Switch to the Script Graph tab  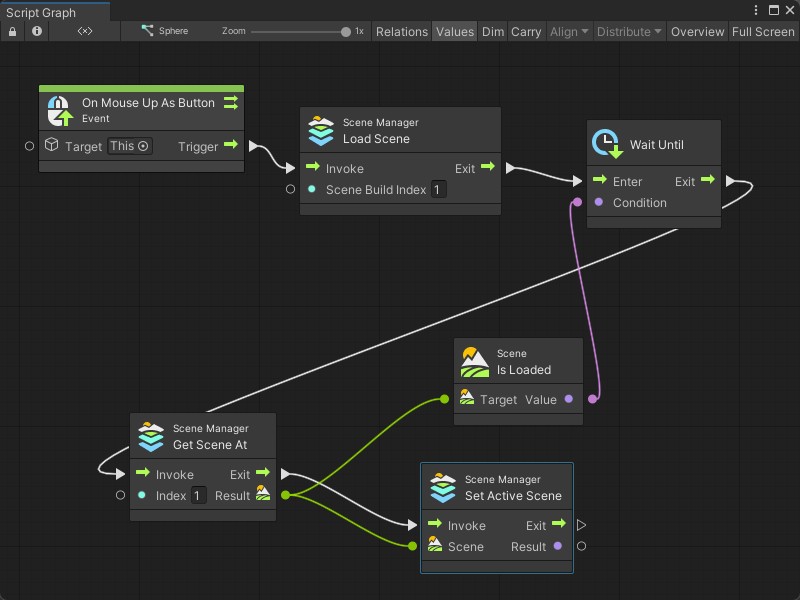[x=40, y=11]
